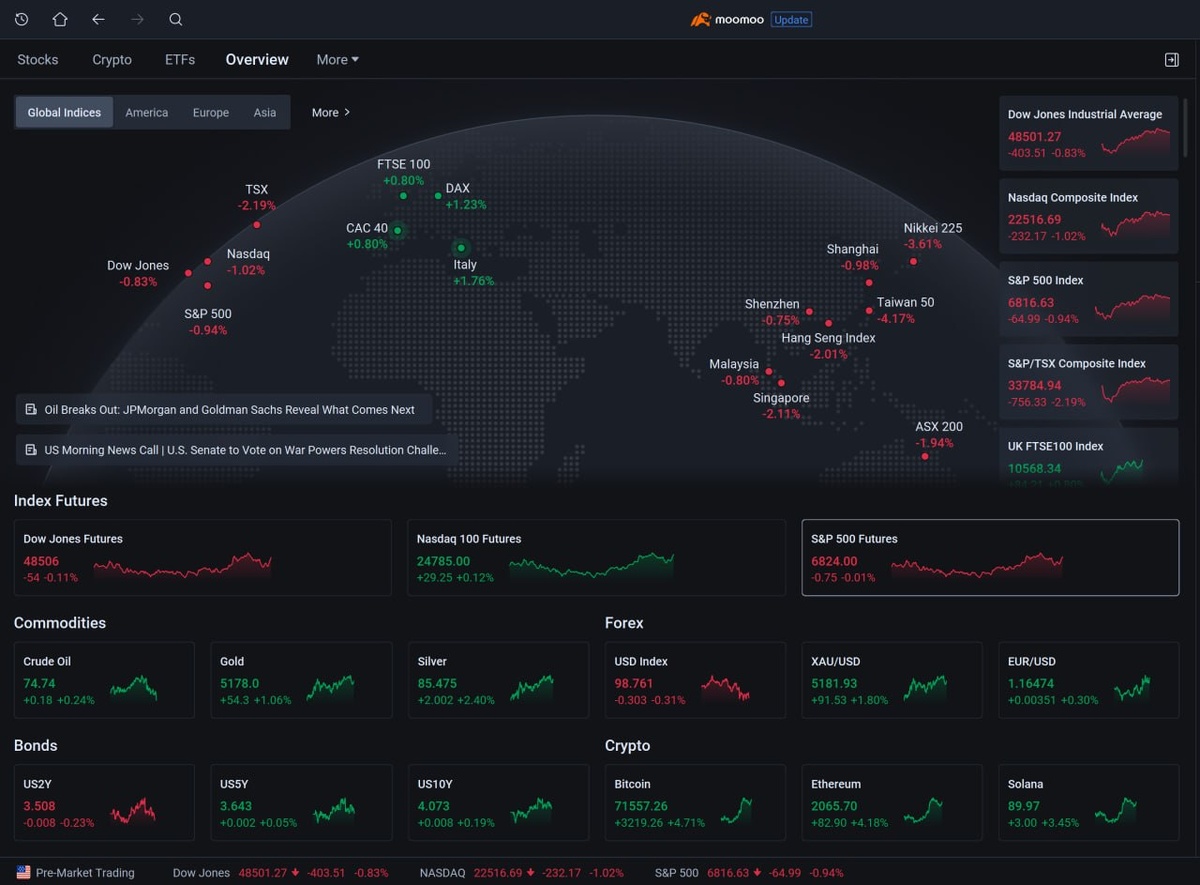This screenshot has height=885, width=1200.
Task: Open S&P 500 Futures card
Action: [x=990, y=558]
